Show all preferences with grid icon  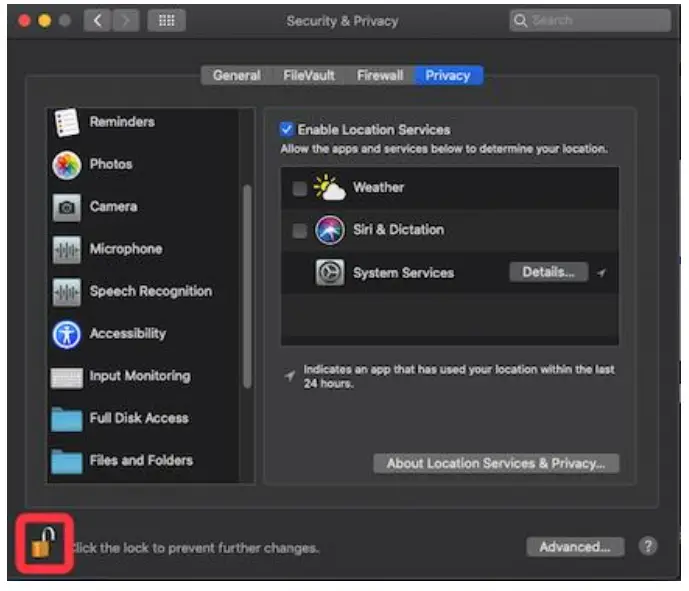(167, 20)
